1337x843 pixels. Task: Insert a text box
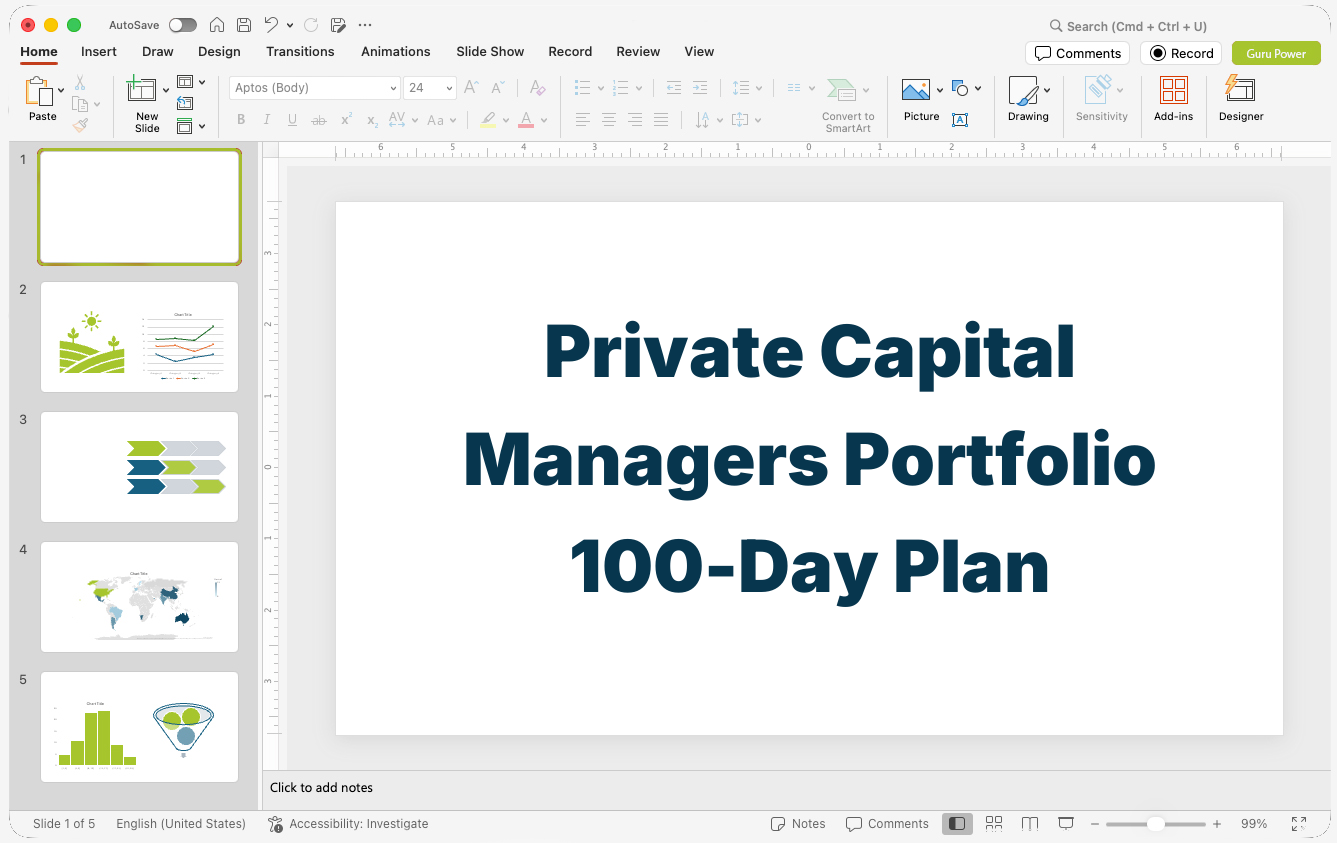pos(960,120)
